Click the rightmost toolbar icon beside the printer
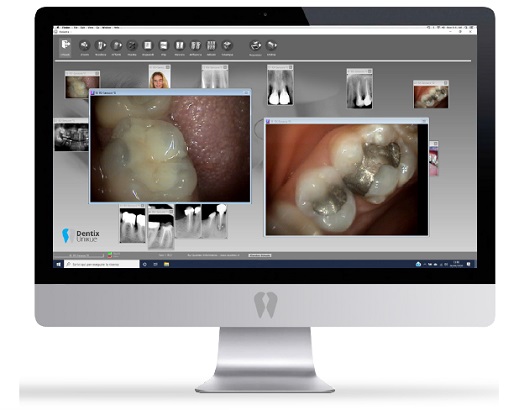Image resolution: width=524 pixels, height=410 pixels. click(x=272, y=45)
